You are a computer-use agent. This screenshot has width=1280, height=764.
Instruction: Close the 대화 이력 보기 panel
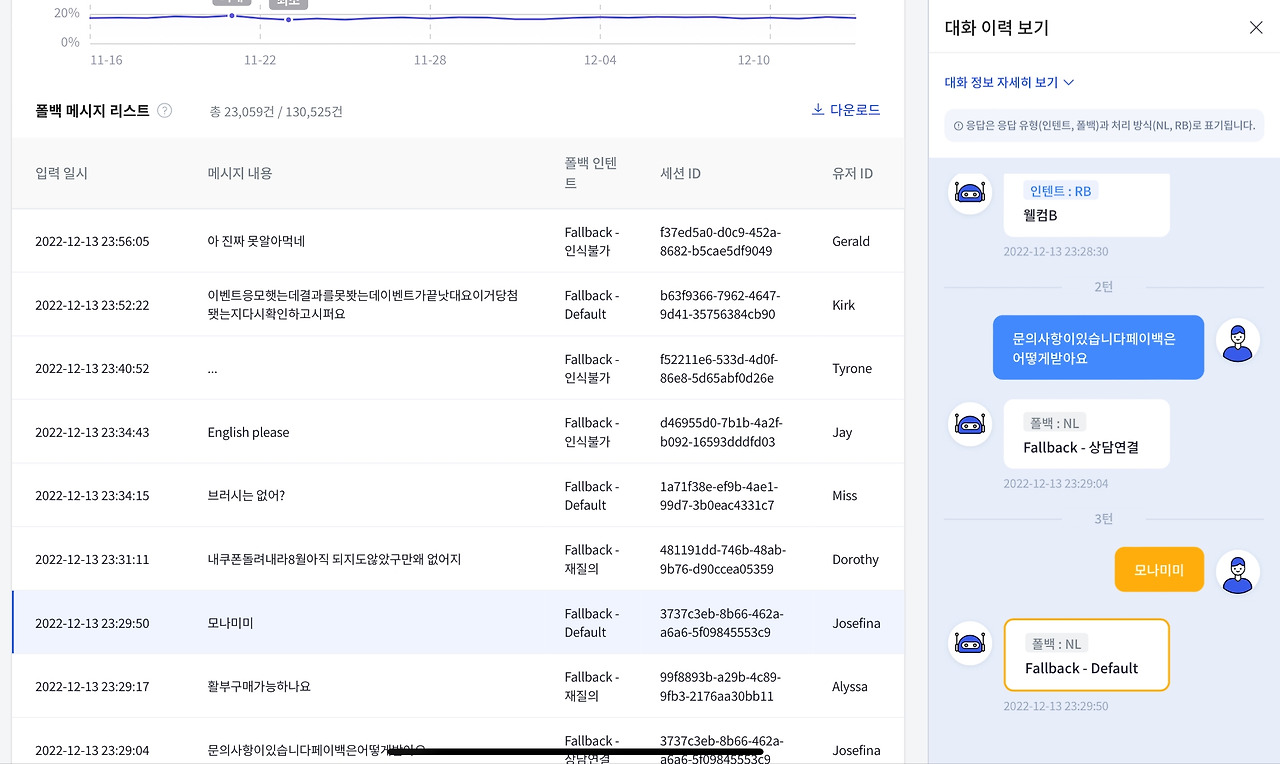click(1256, 28)
